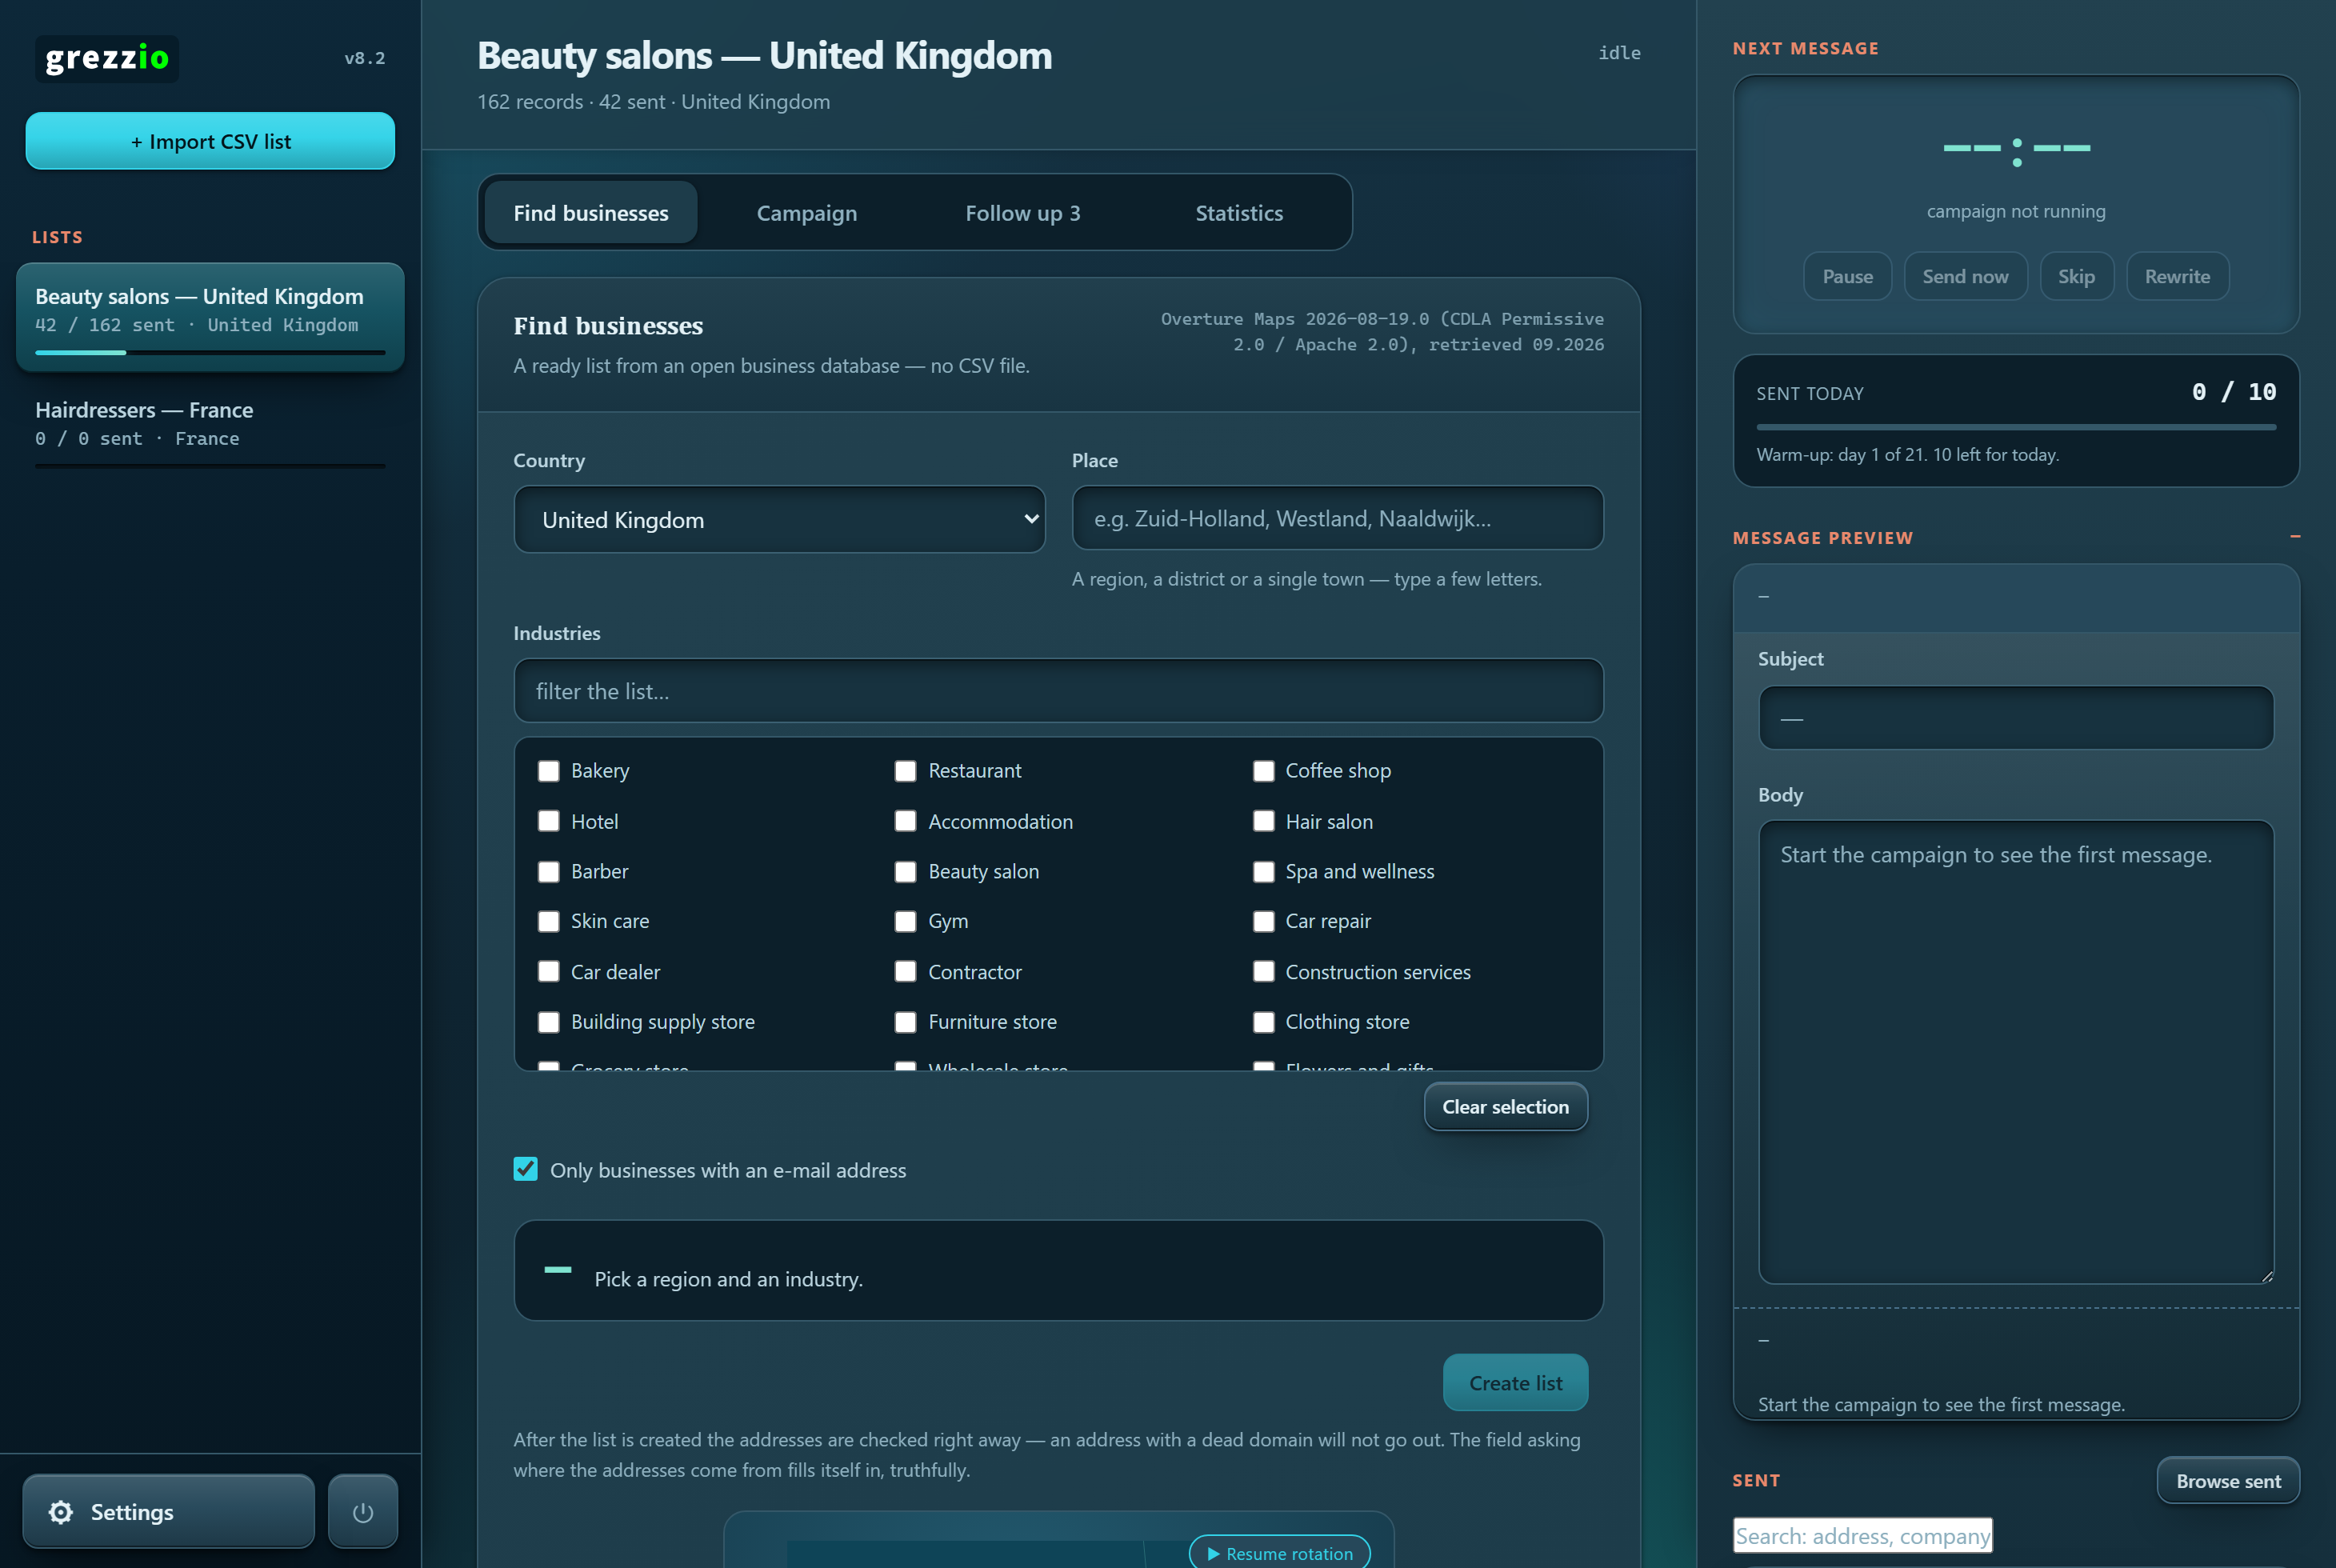Select the Hairdressers — France list
The width and height of the screenshot is (2336, 1568).
click(210, 431)
